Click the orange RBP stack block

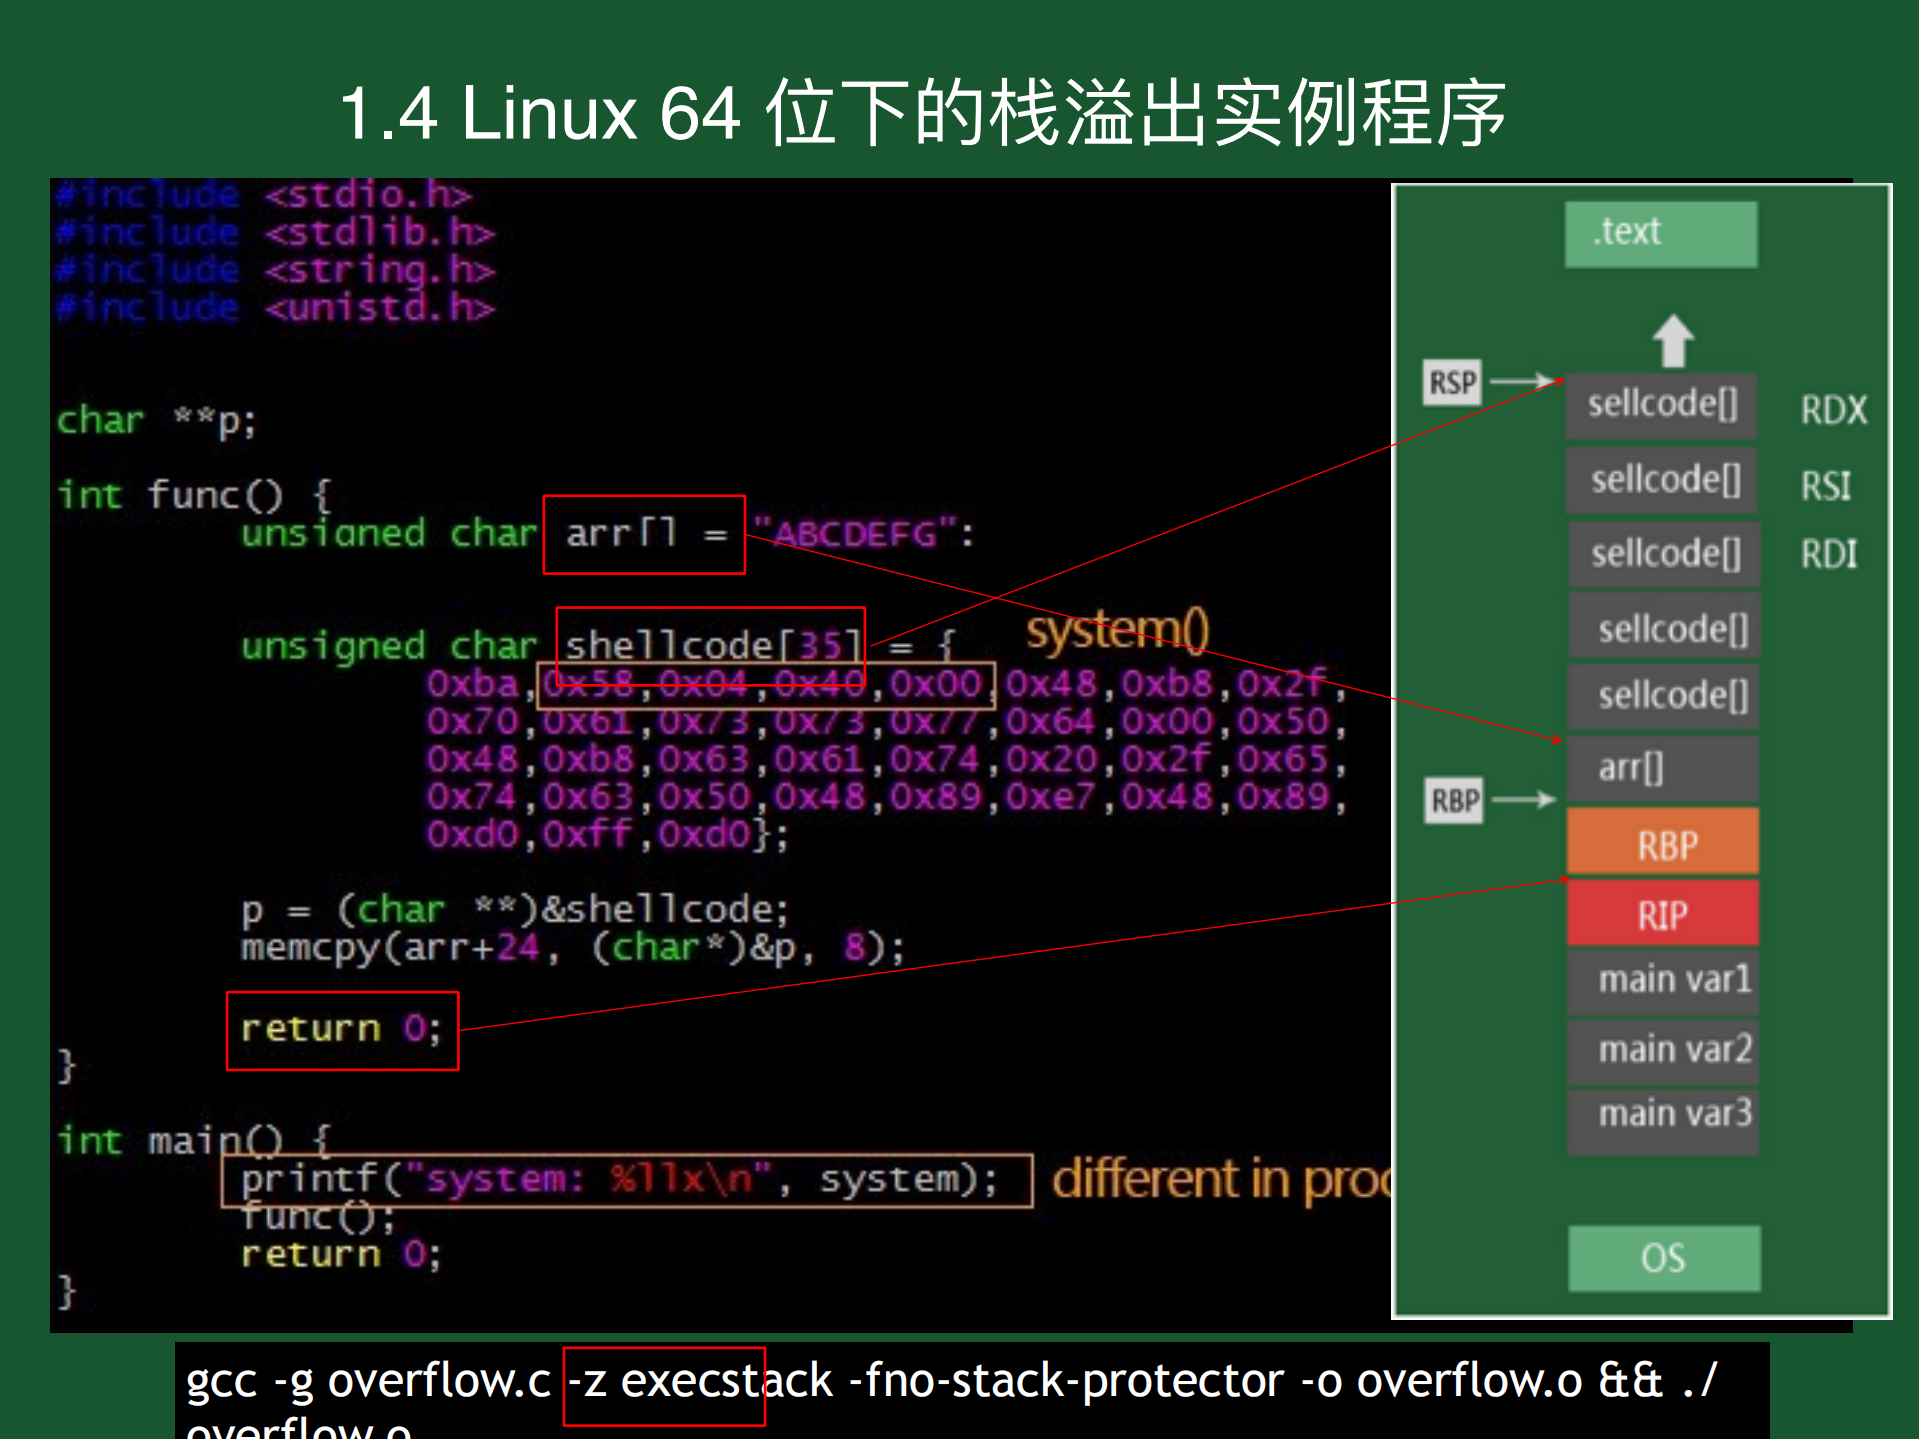[x=1662, y=842]
